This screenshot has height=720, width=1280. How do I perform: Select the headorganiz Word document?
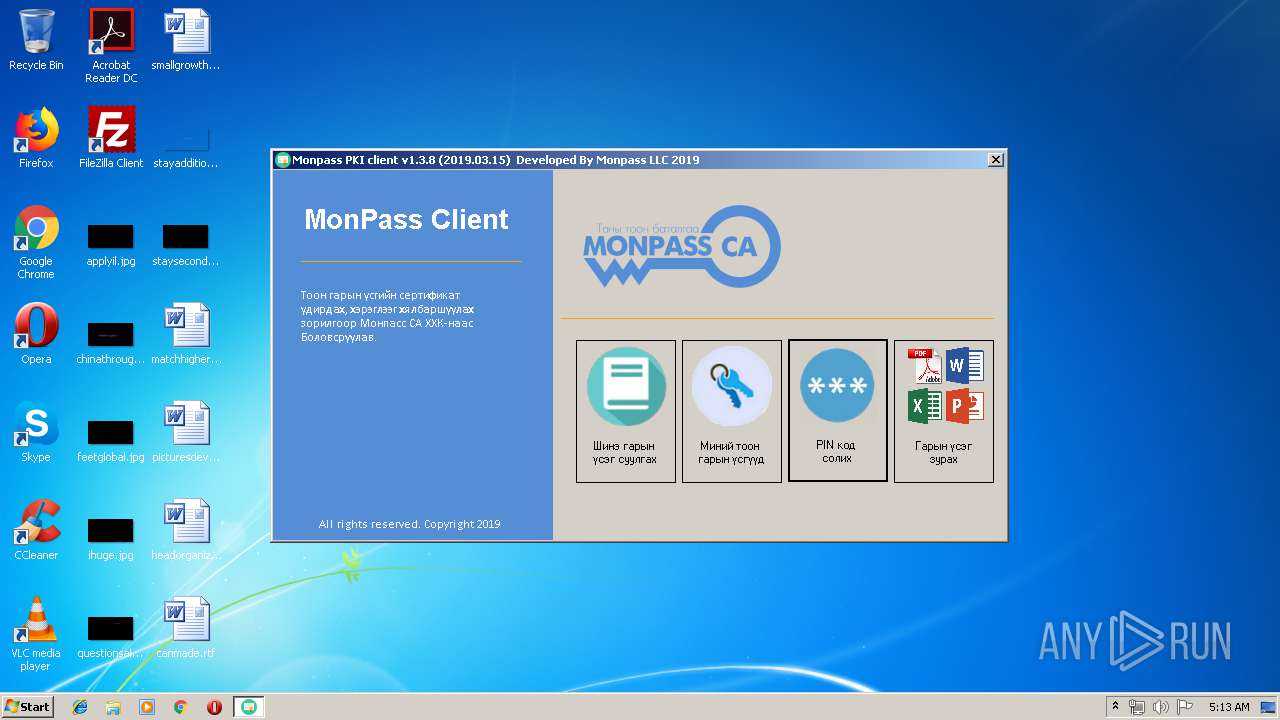pyautogui.click(x=186, y=530)
